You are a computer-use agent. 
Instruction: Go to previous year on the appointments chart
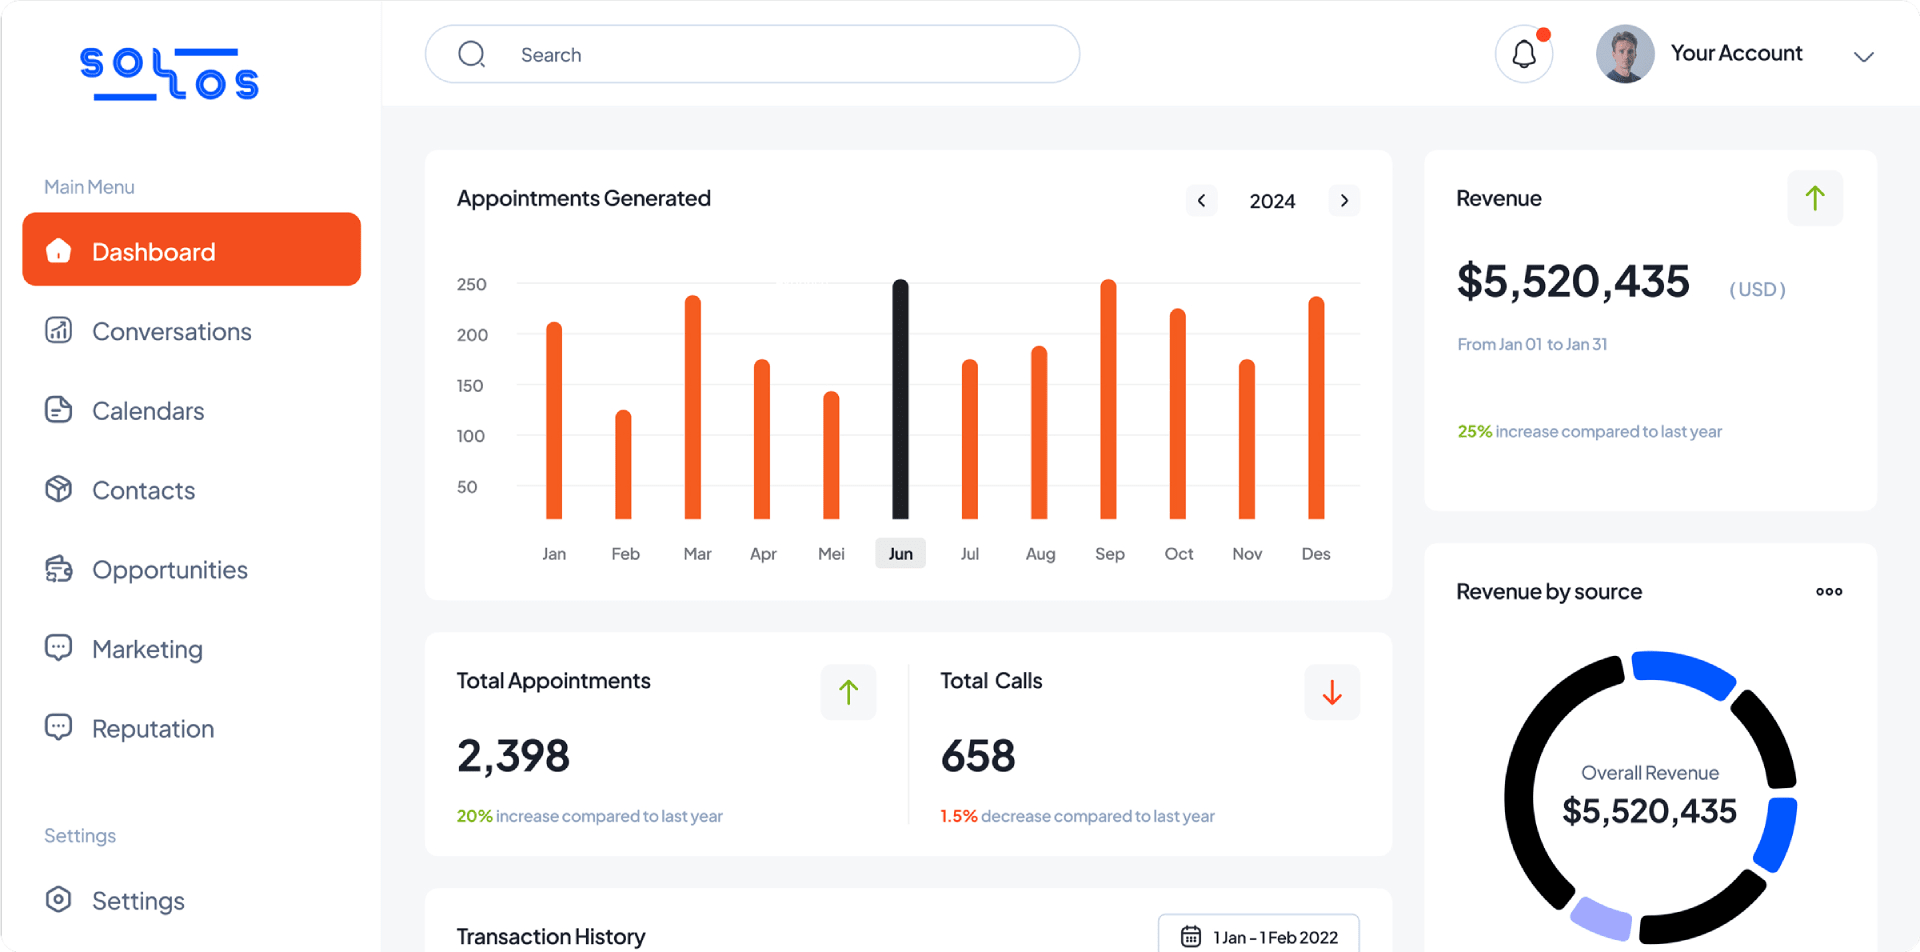tap(1202, 200)
